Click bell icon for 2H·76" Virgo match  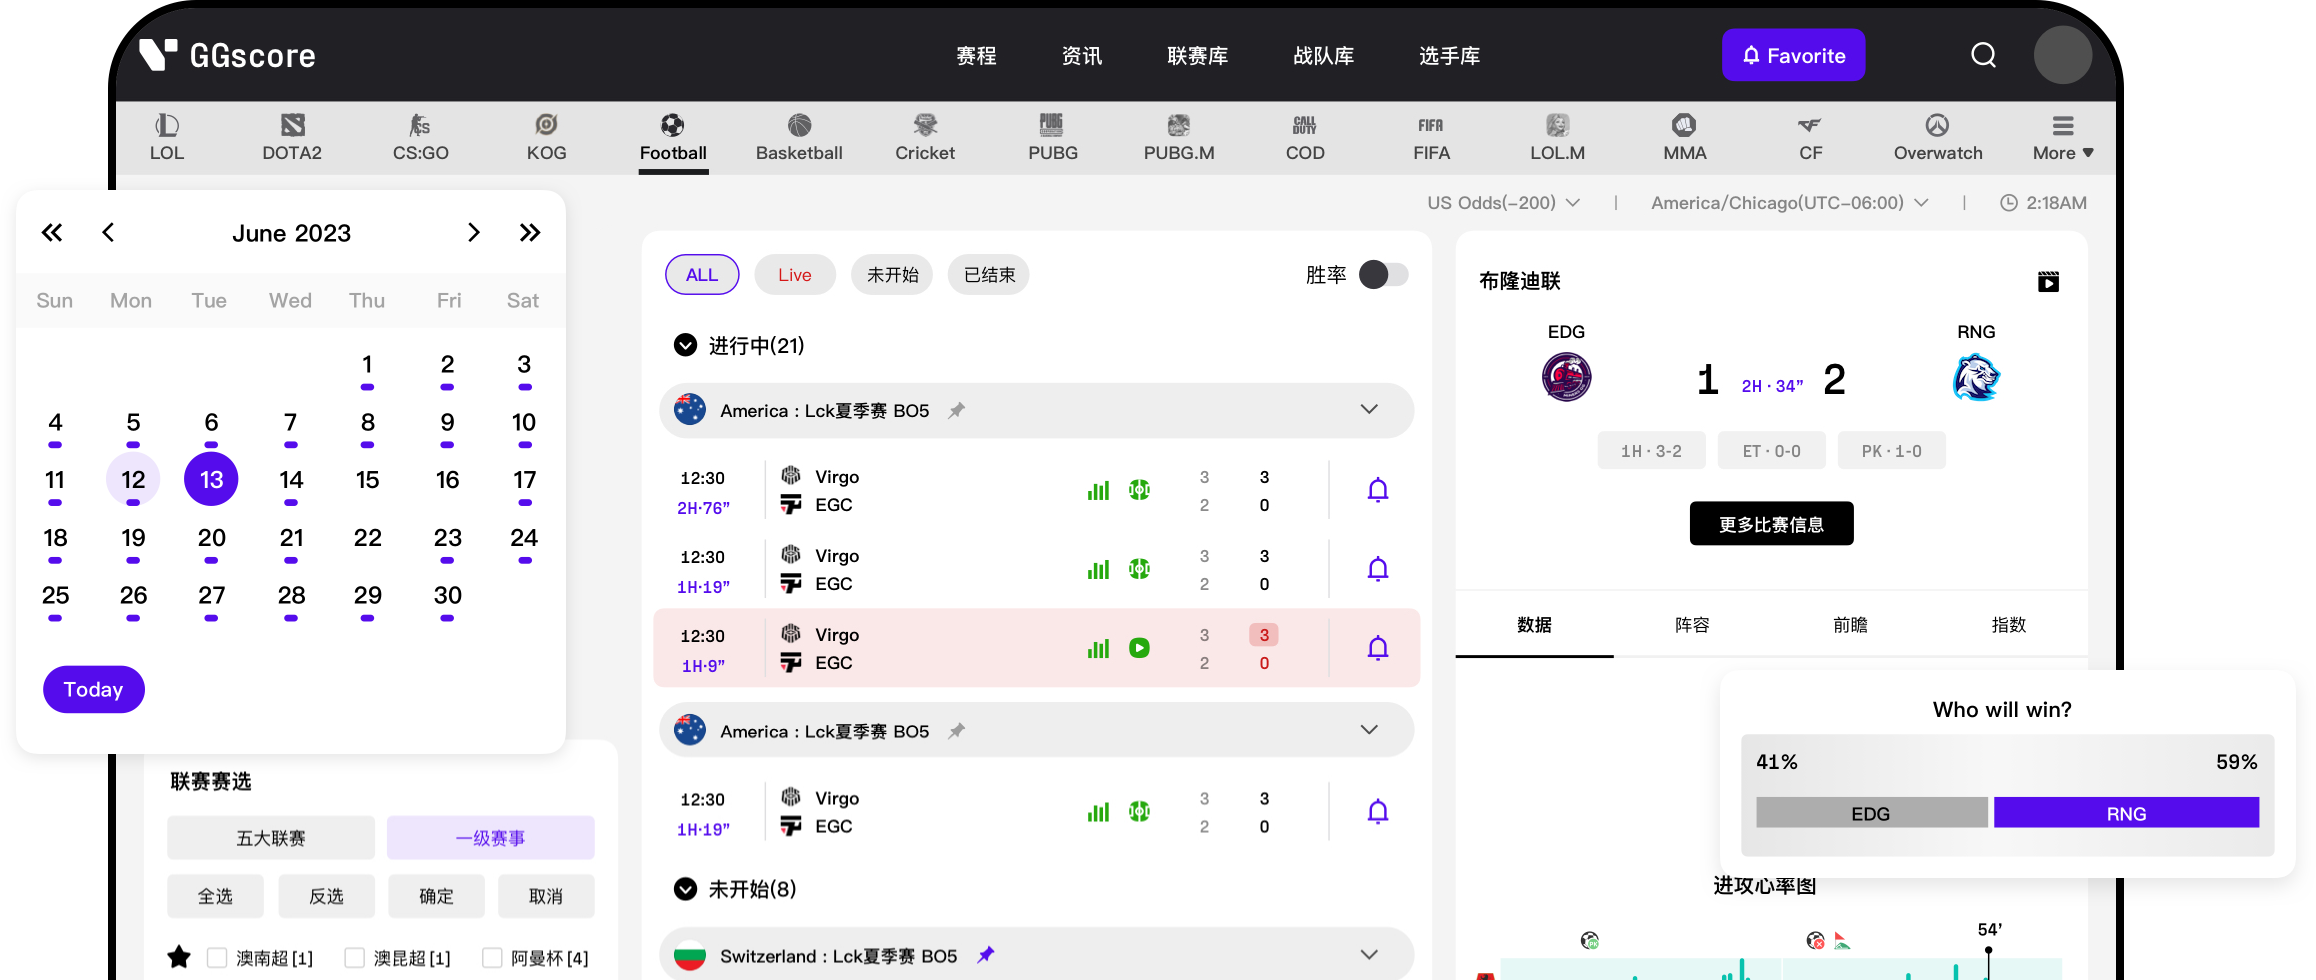click(x=1377, y=490)
